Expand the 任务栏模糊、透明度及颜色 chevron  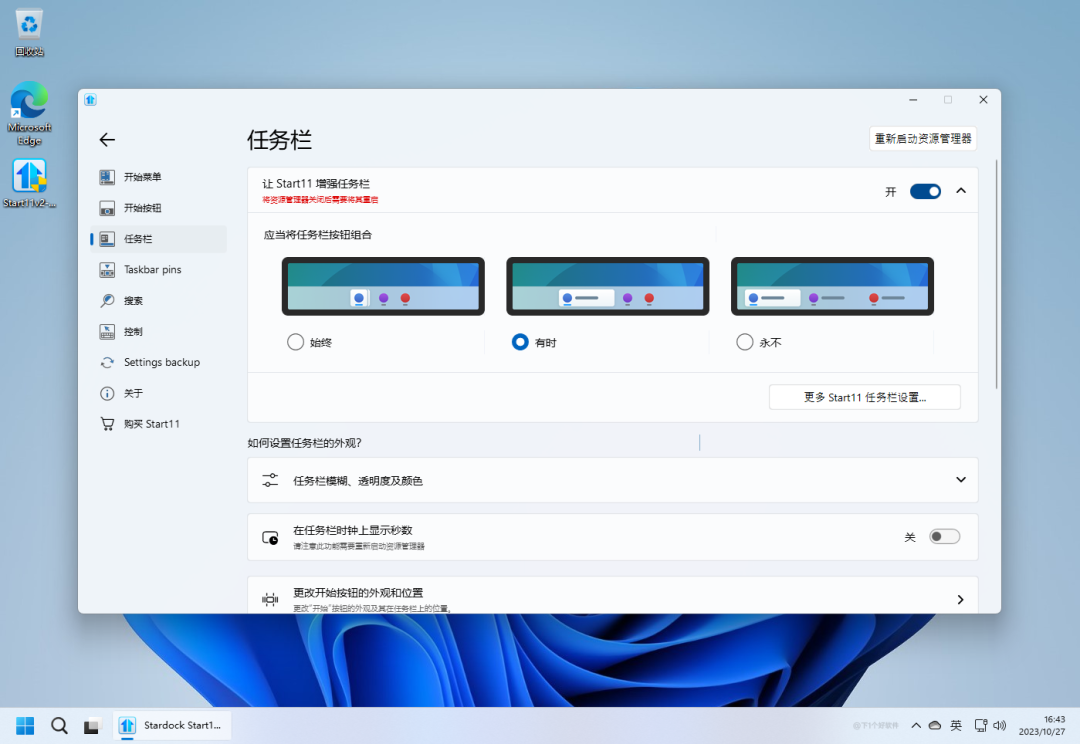click(961, 480)
